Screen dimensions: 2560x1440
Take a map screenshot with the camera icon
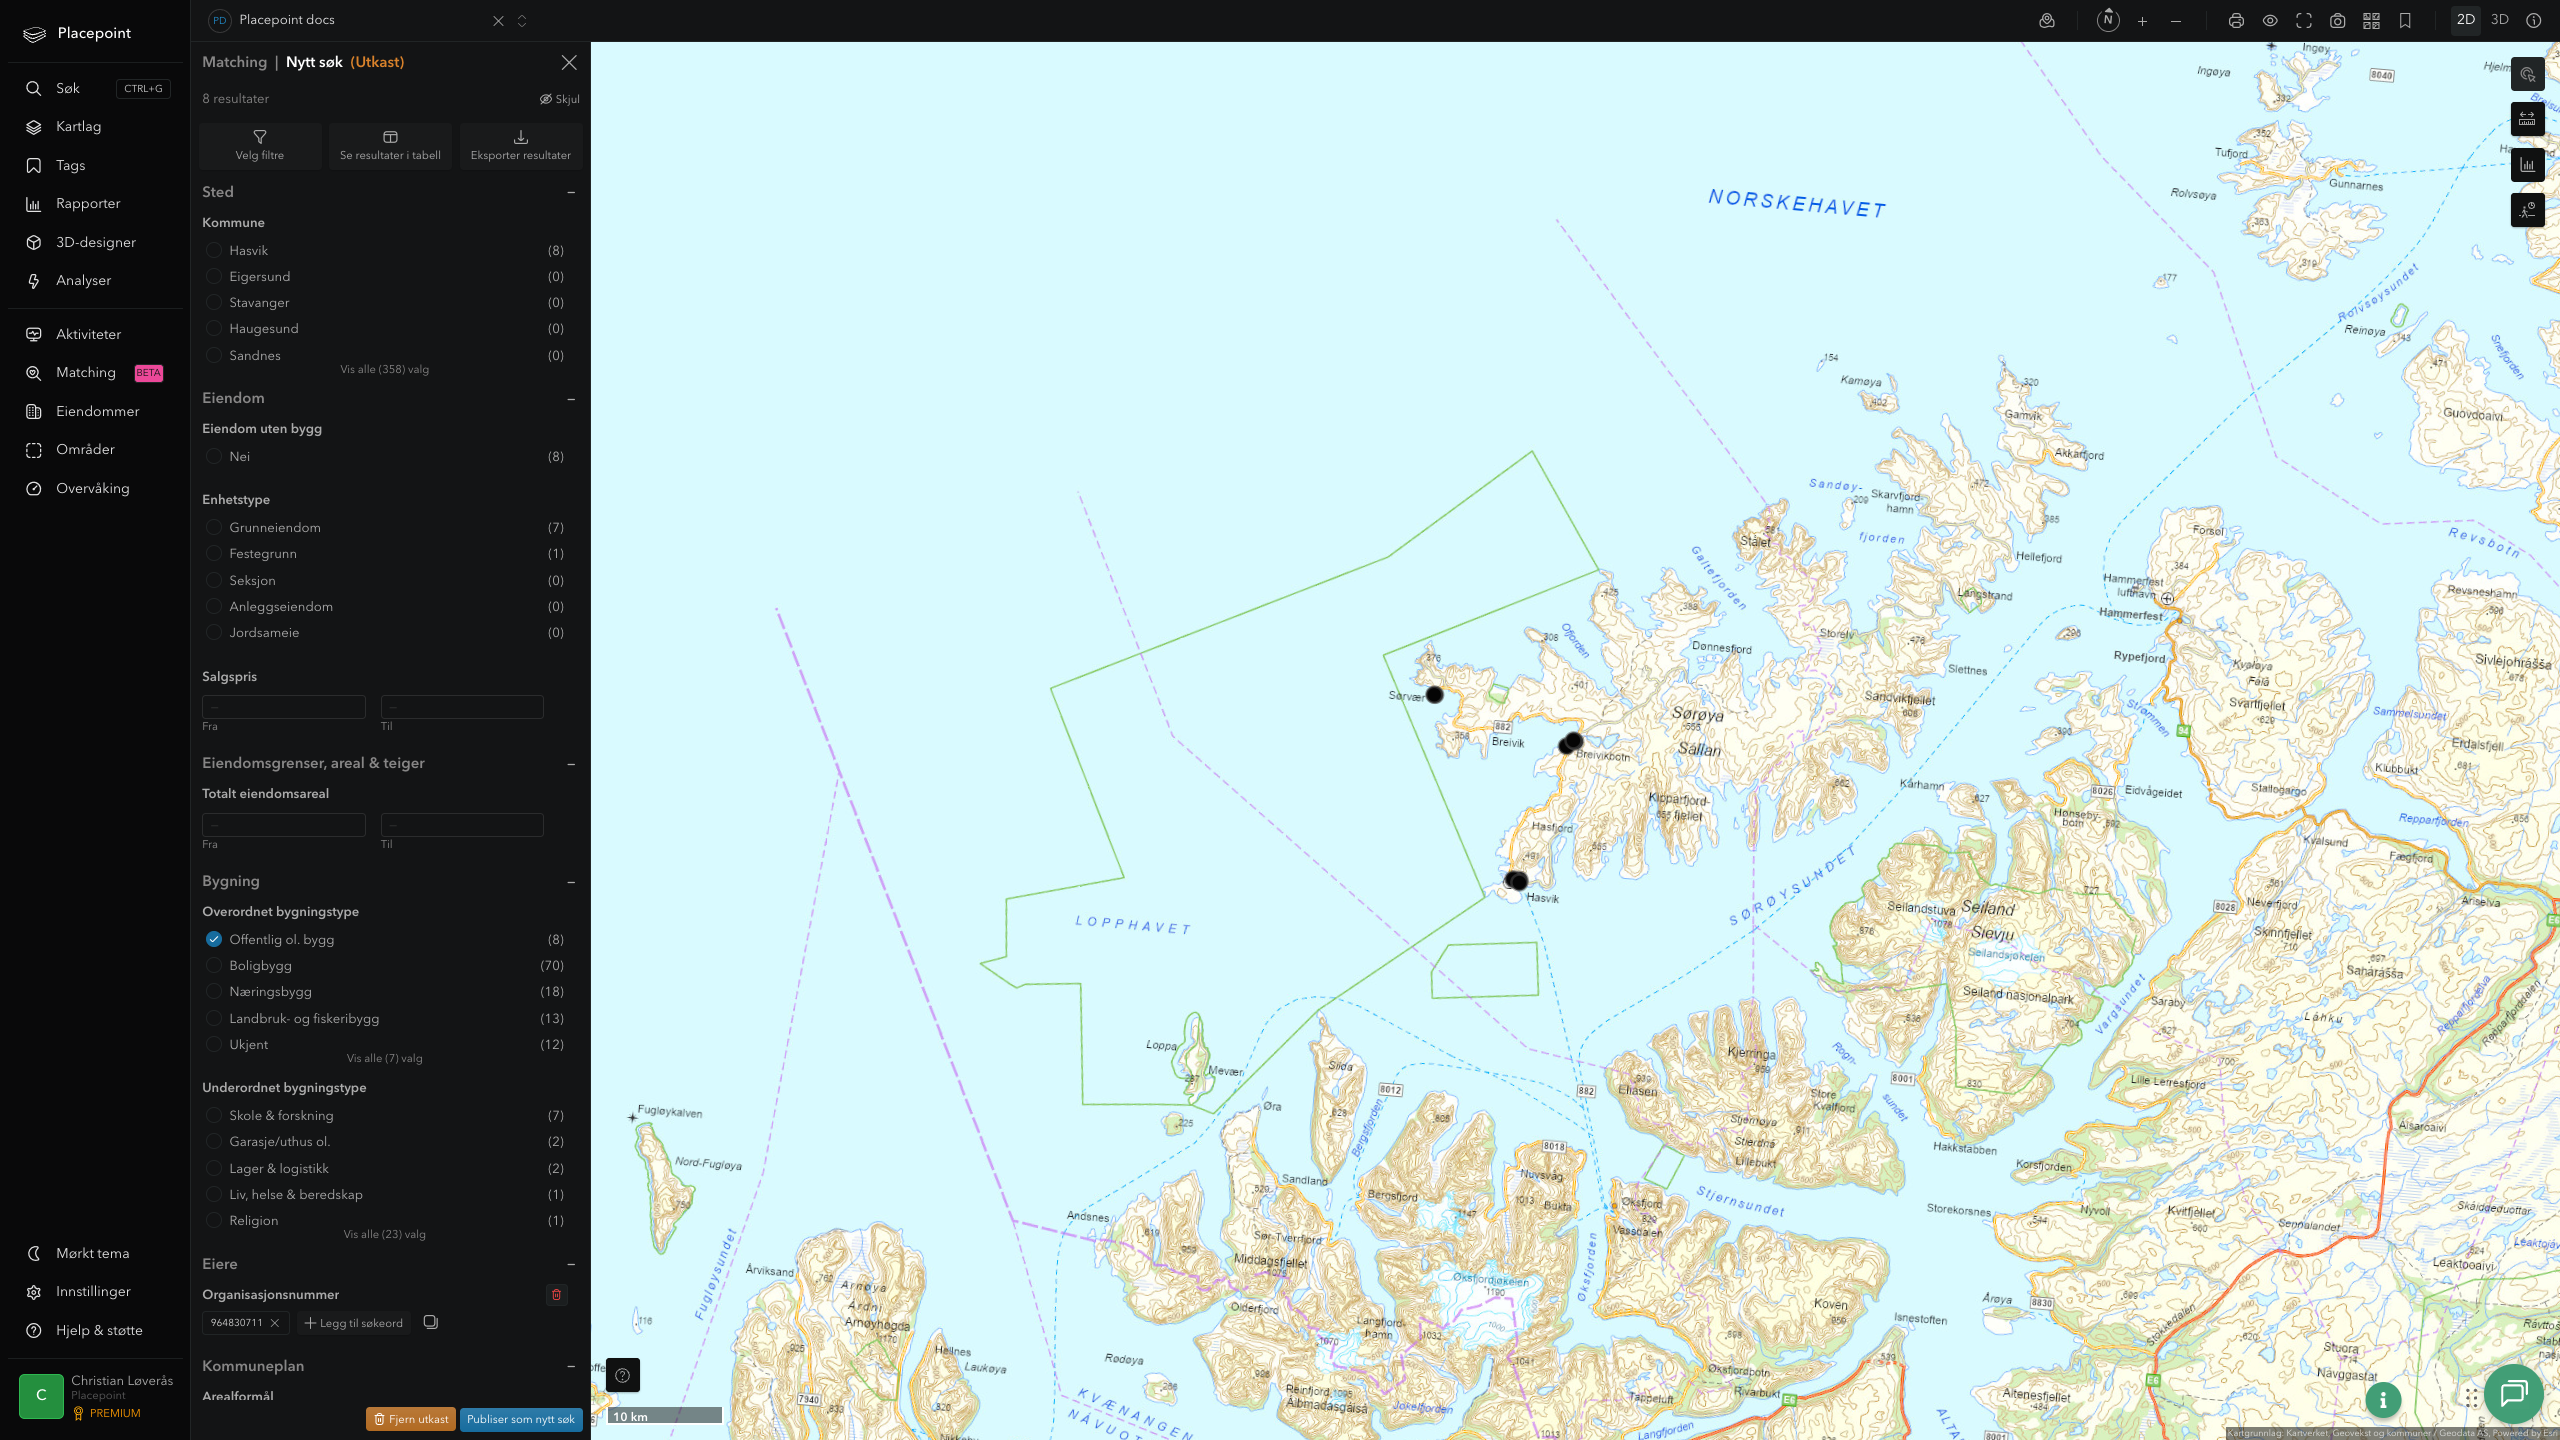pyautogui.click(x=2337, y=21)
